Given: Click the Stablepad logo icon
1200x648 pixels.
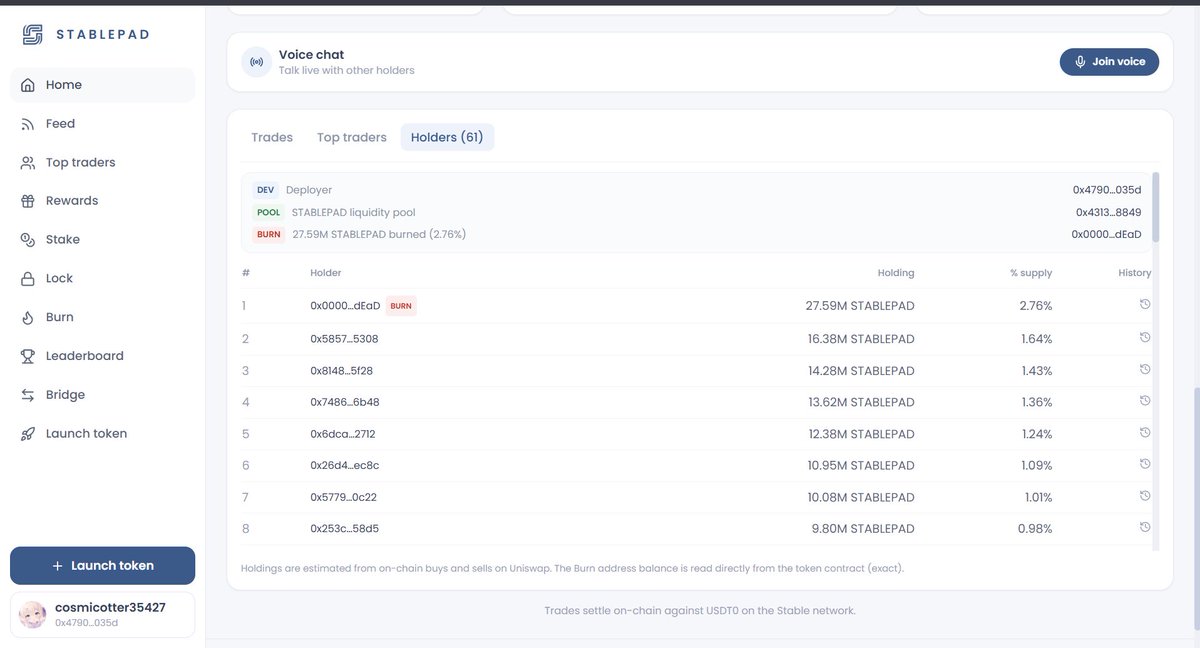Looking at the screenshot, I should [x=33, y=35].
